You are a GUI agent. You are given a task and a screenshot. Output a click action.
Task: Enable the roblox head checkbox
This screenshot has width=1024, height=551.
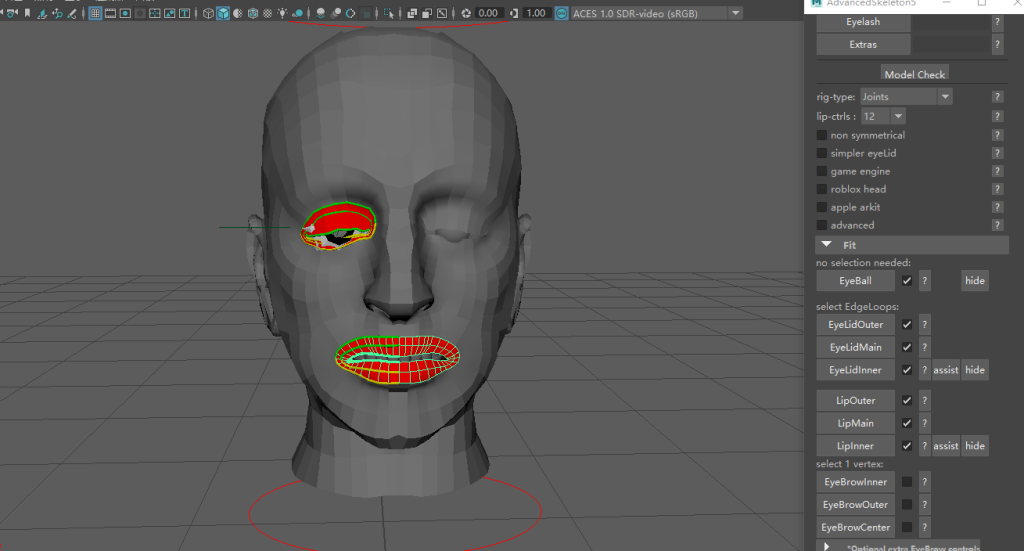pos(822,189)
